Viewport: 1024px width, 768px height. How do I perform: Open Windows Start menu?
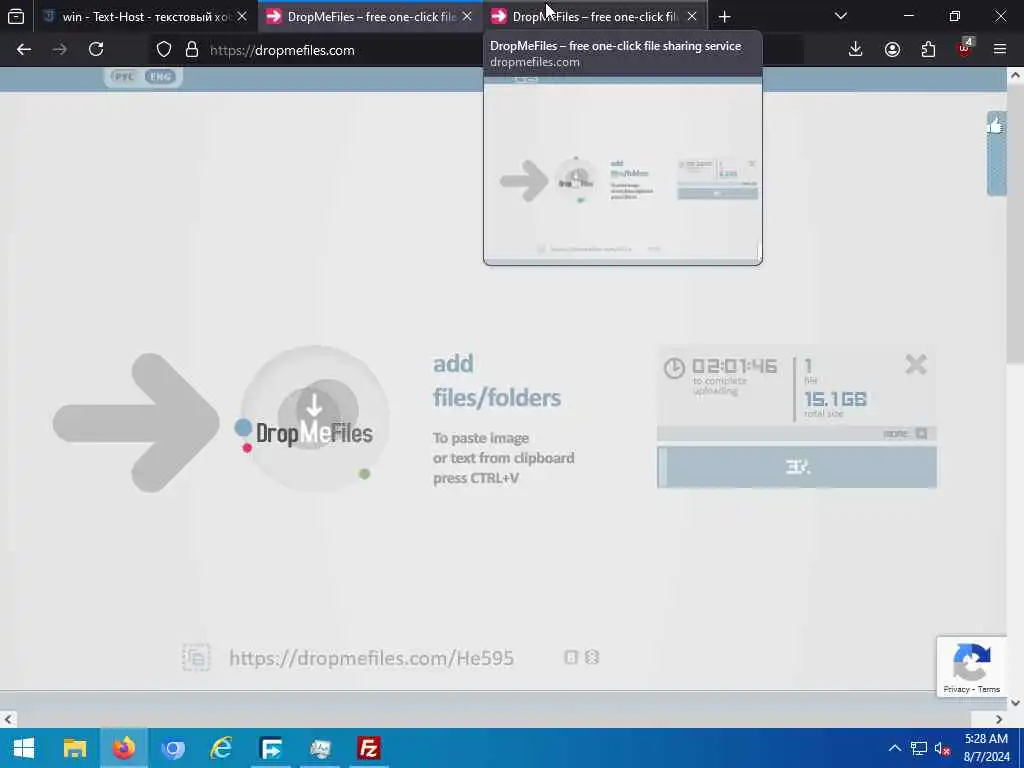click(x=24, y=748)
